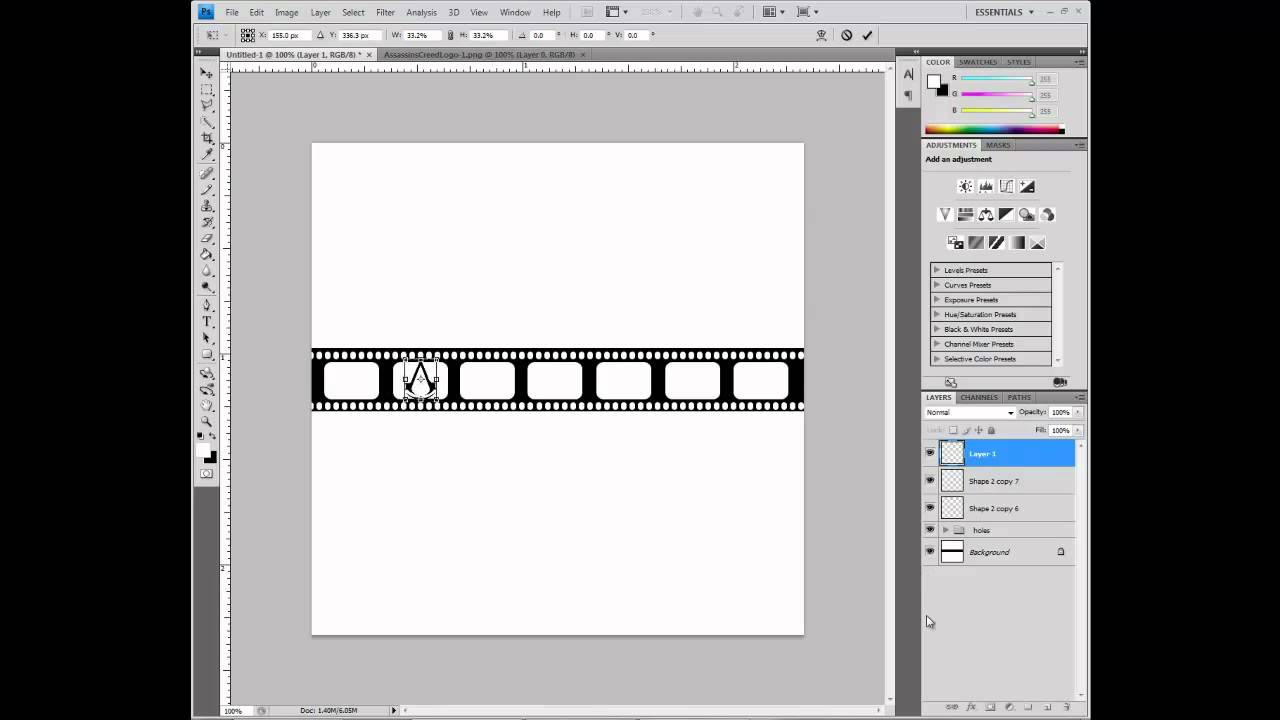Select the Eraser tool
1280x720 pixels.
207,238
